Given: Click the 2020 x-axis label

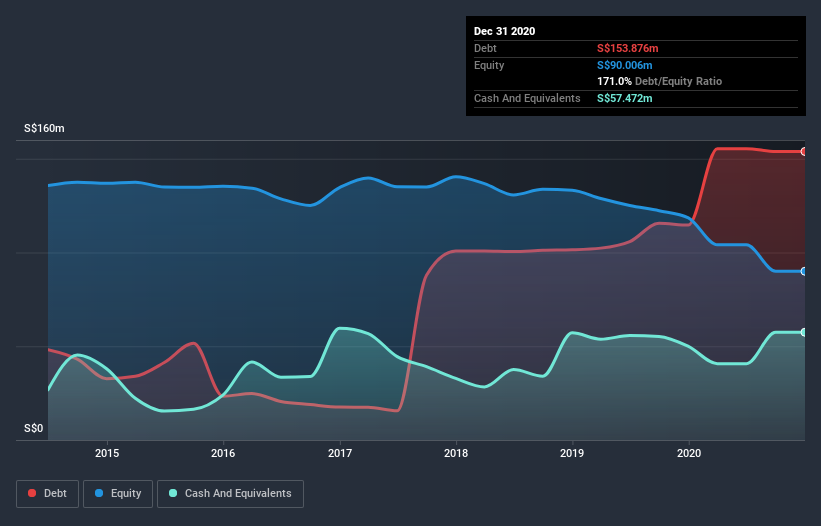Looking at the screenshot, I should [689, 453].
